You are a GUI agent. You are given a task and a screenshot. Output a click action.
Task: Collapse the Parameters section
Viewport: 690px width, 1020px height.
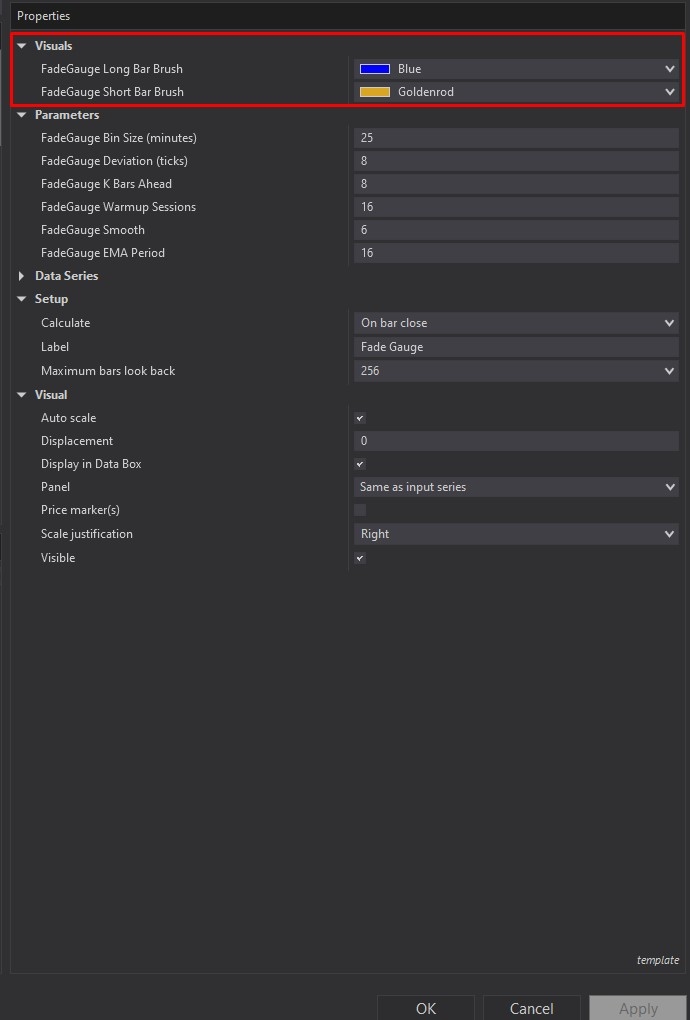(22, 115)
